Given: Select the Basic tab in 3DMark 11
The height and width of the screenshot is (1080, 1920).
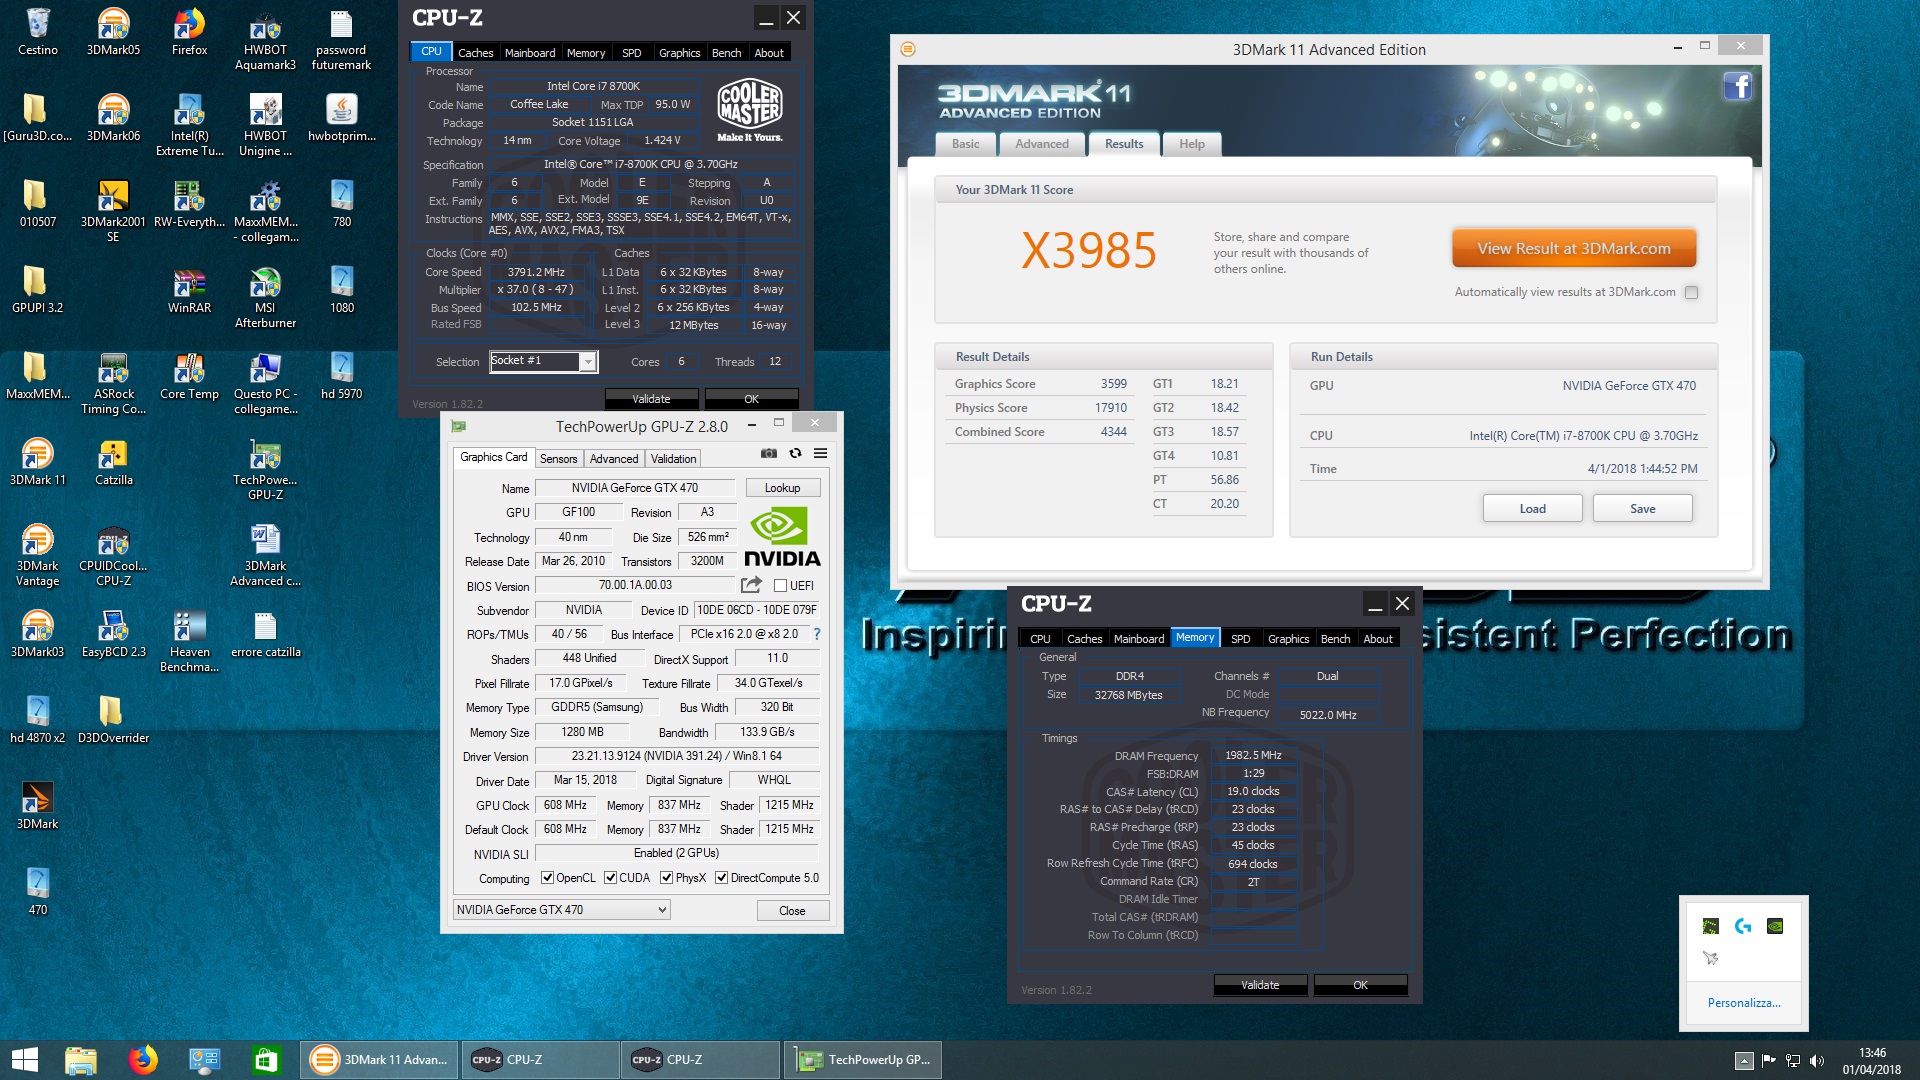Looking at the screenshot, I should (x=966, y=144).
